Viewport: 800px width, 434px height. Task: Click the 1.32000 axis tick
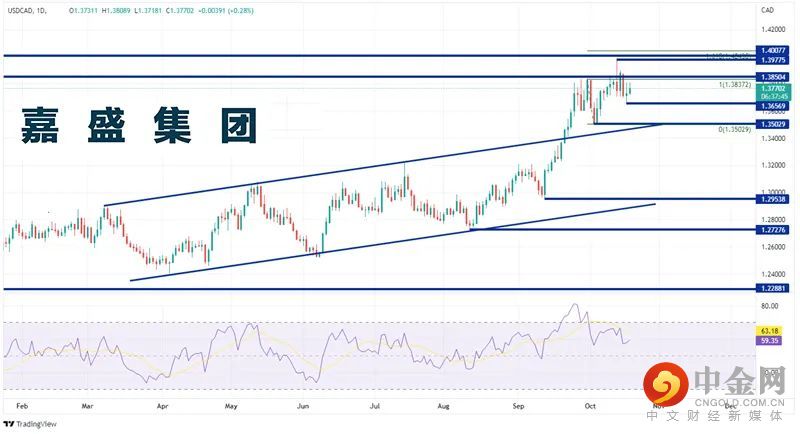(x=773, y=165)
